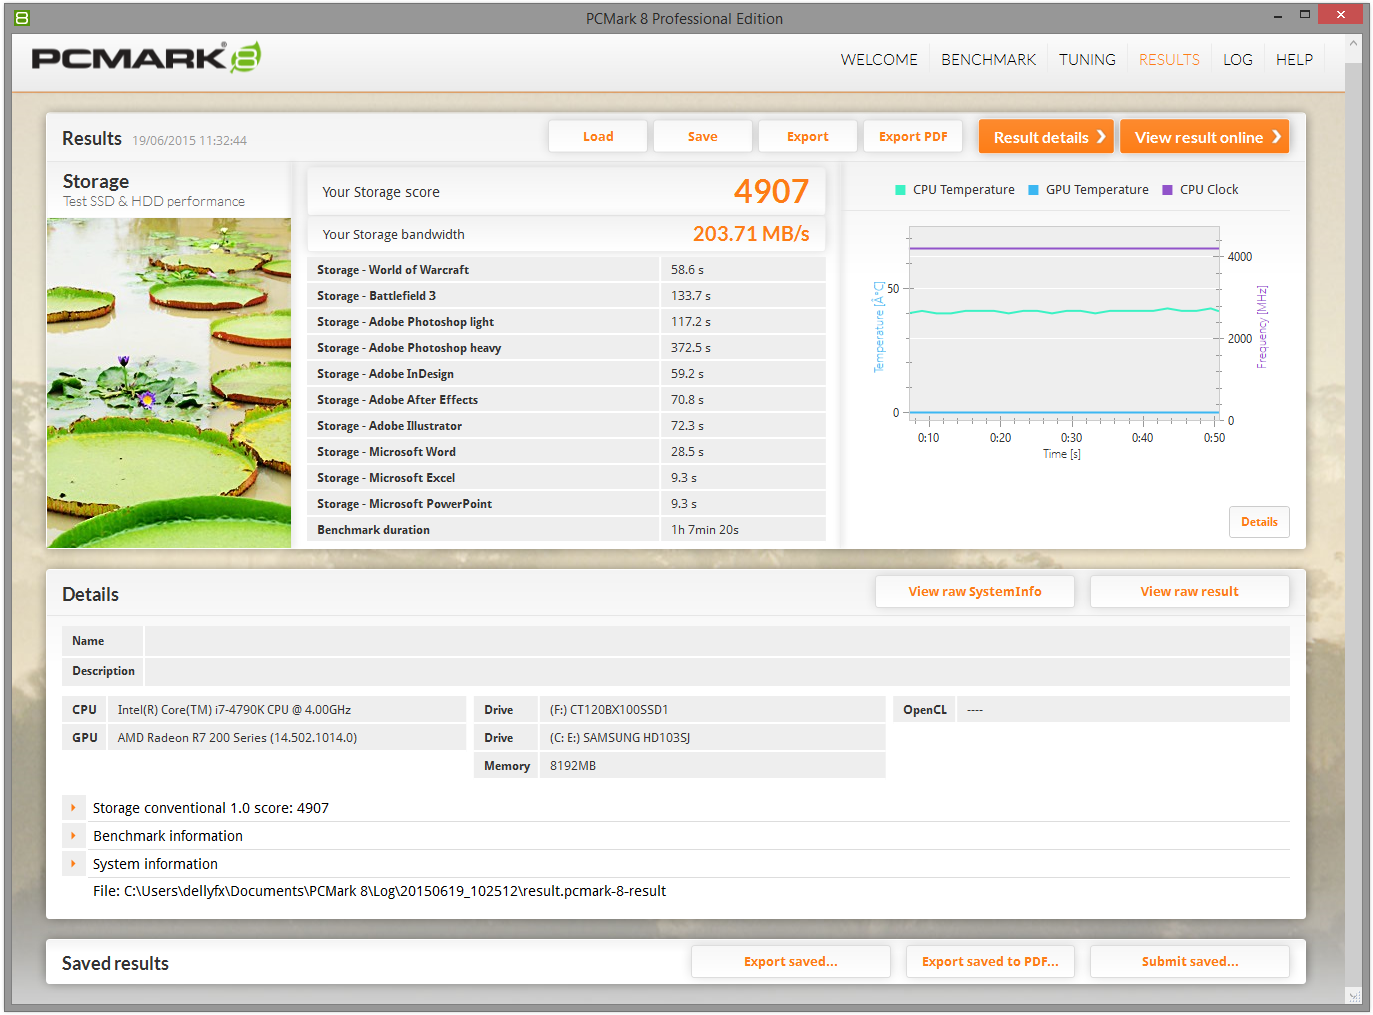Select Storage - Adobe Photoshop light row

point(566,322)
